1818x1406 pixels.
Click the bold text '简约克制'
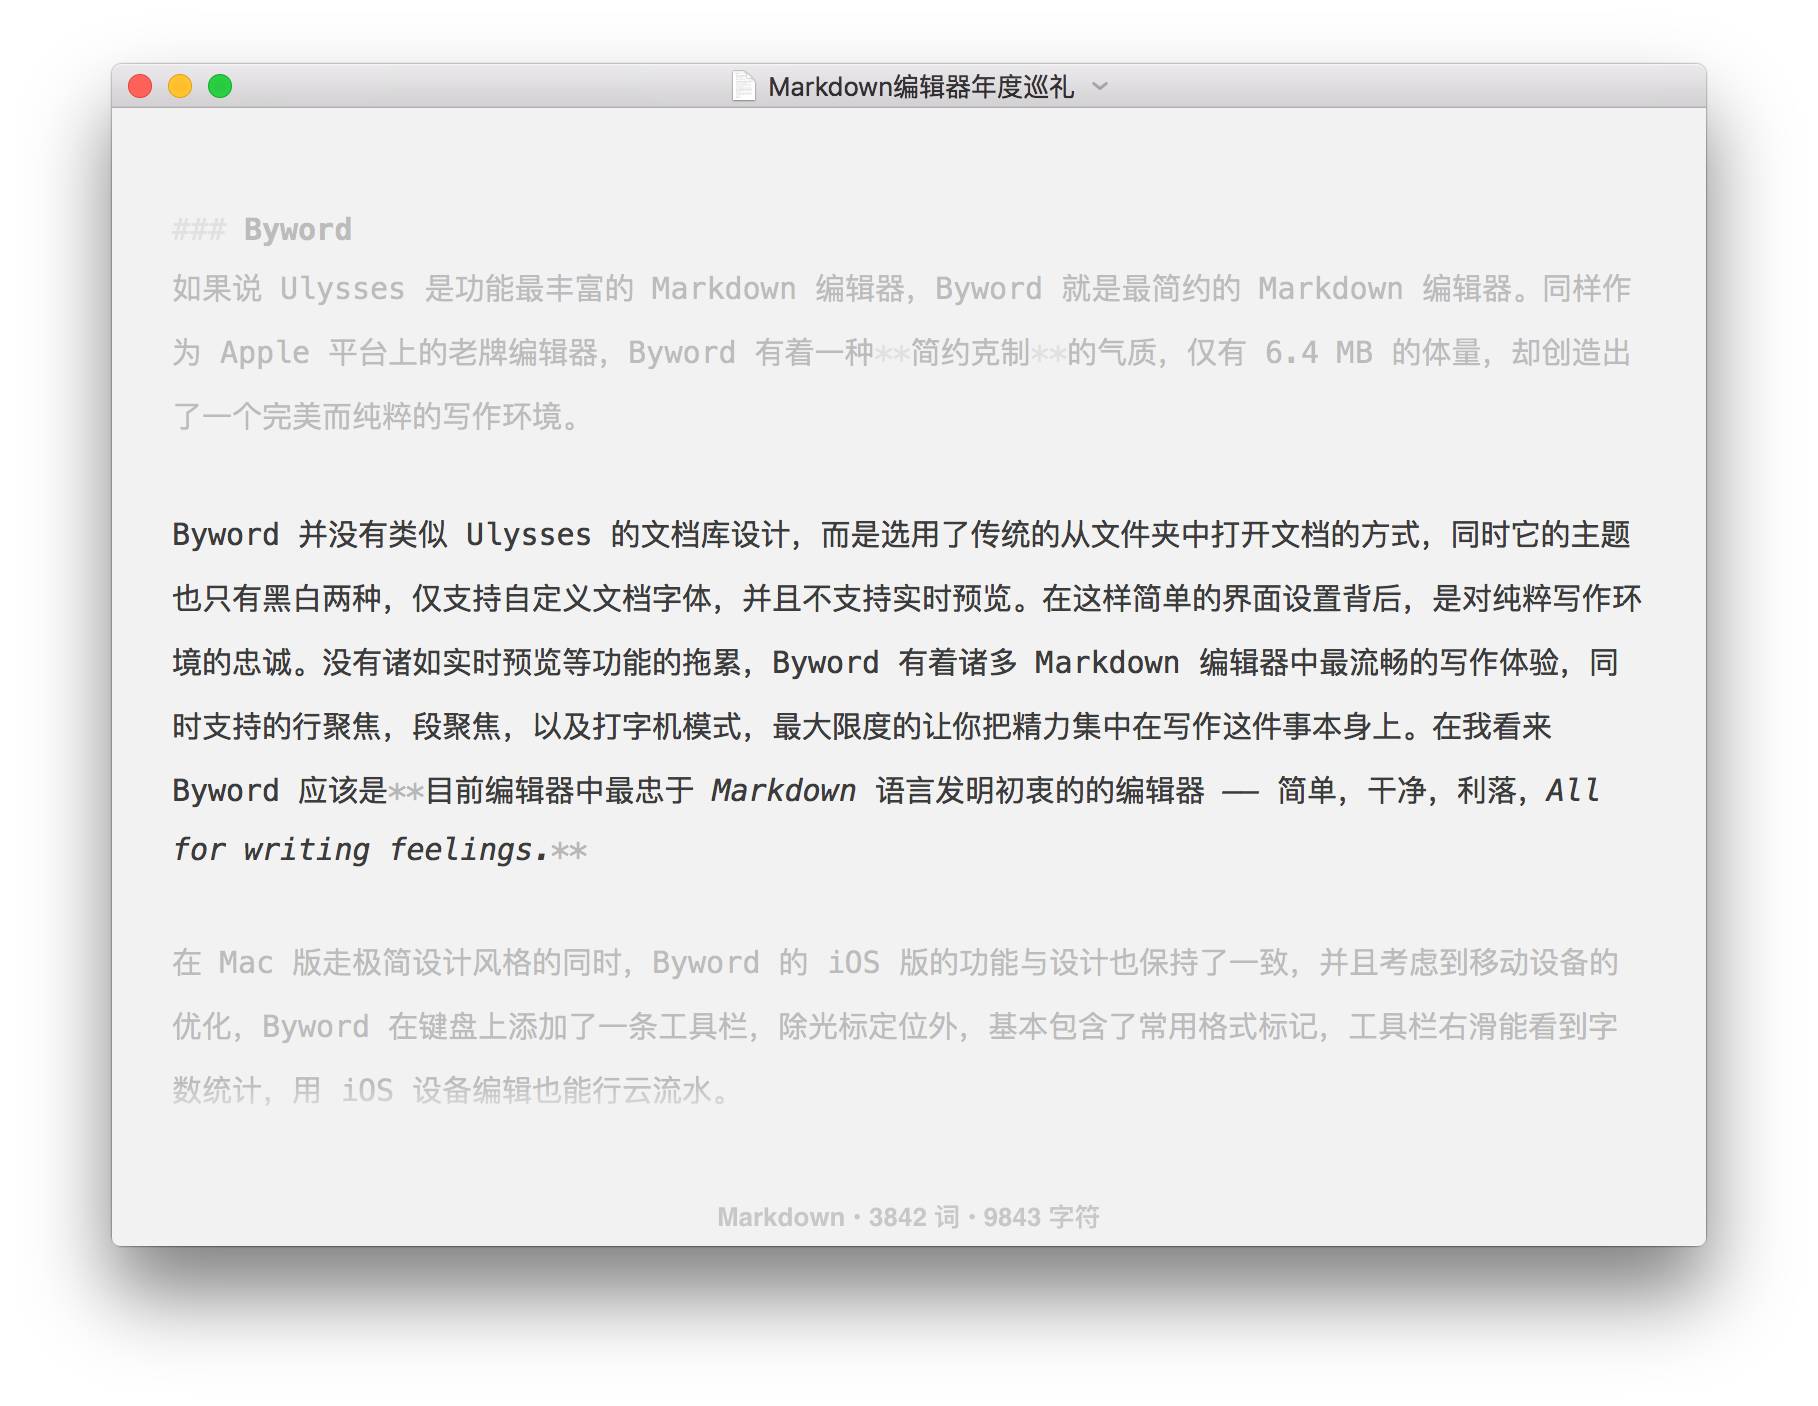[x=970, y=353]
